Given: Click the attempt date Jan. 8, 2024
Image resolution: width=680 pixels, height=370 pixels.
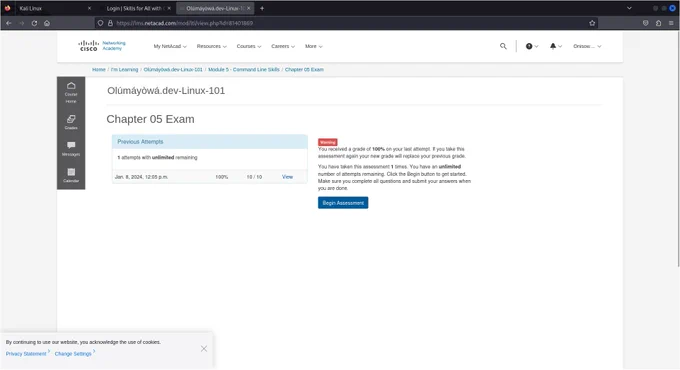Looking at the screenshot, I should point(141,177).
